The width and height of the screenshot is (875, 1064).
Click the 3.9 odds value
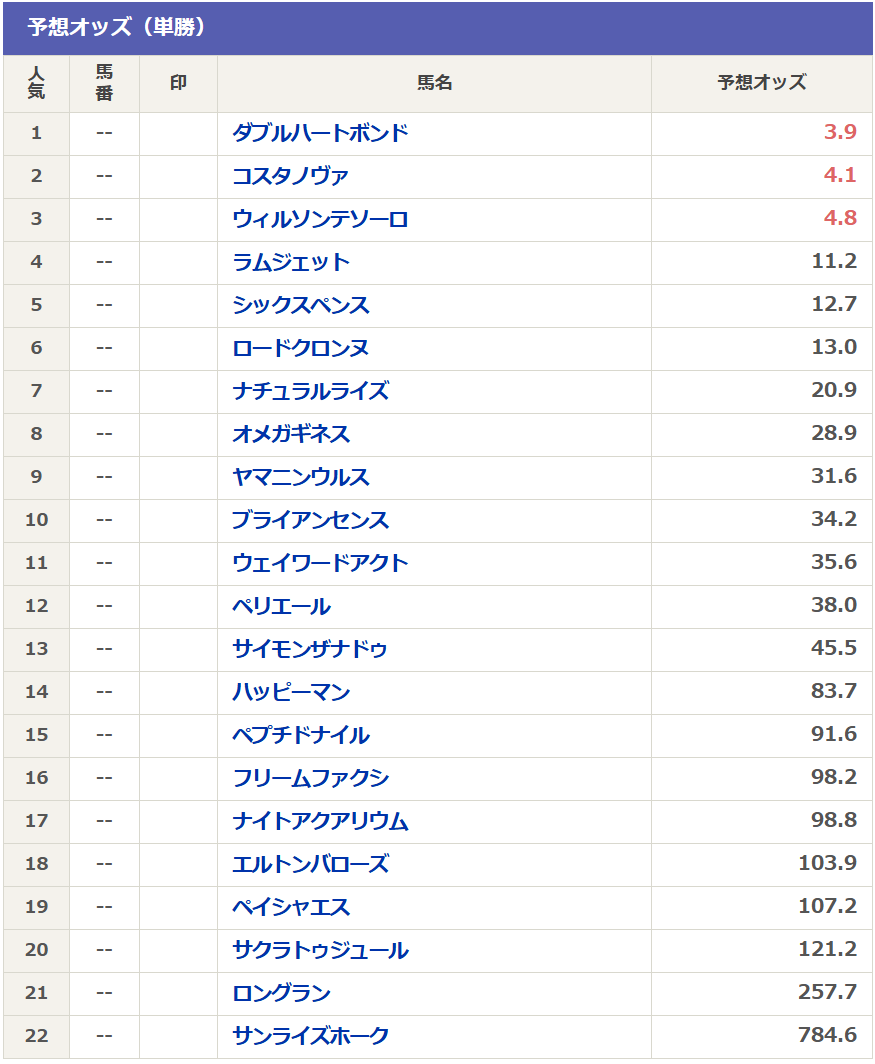pos(840,133)
